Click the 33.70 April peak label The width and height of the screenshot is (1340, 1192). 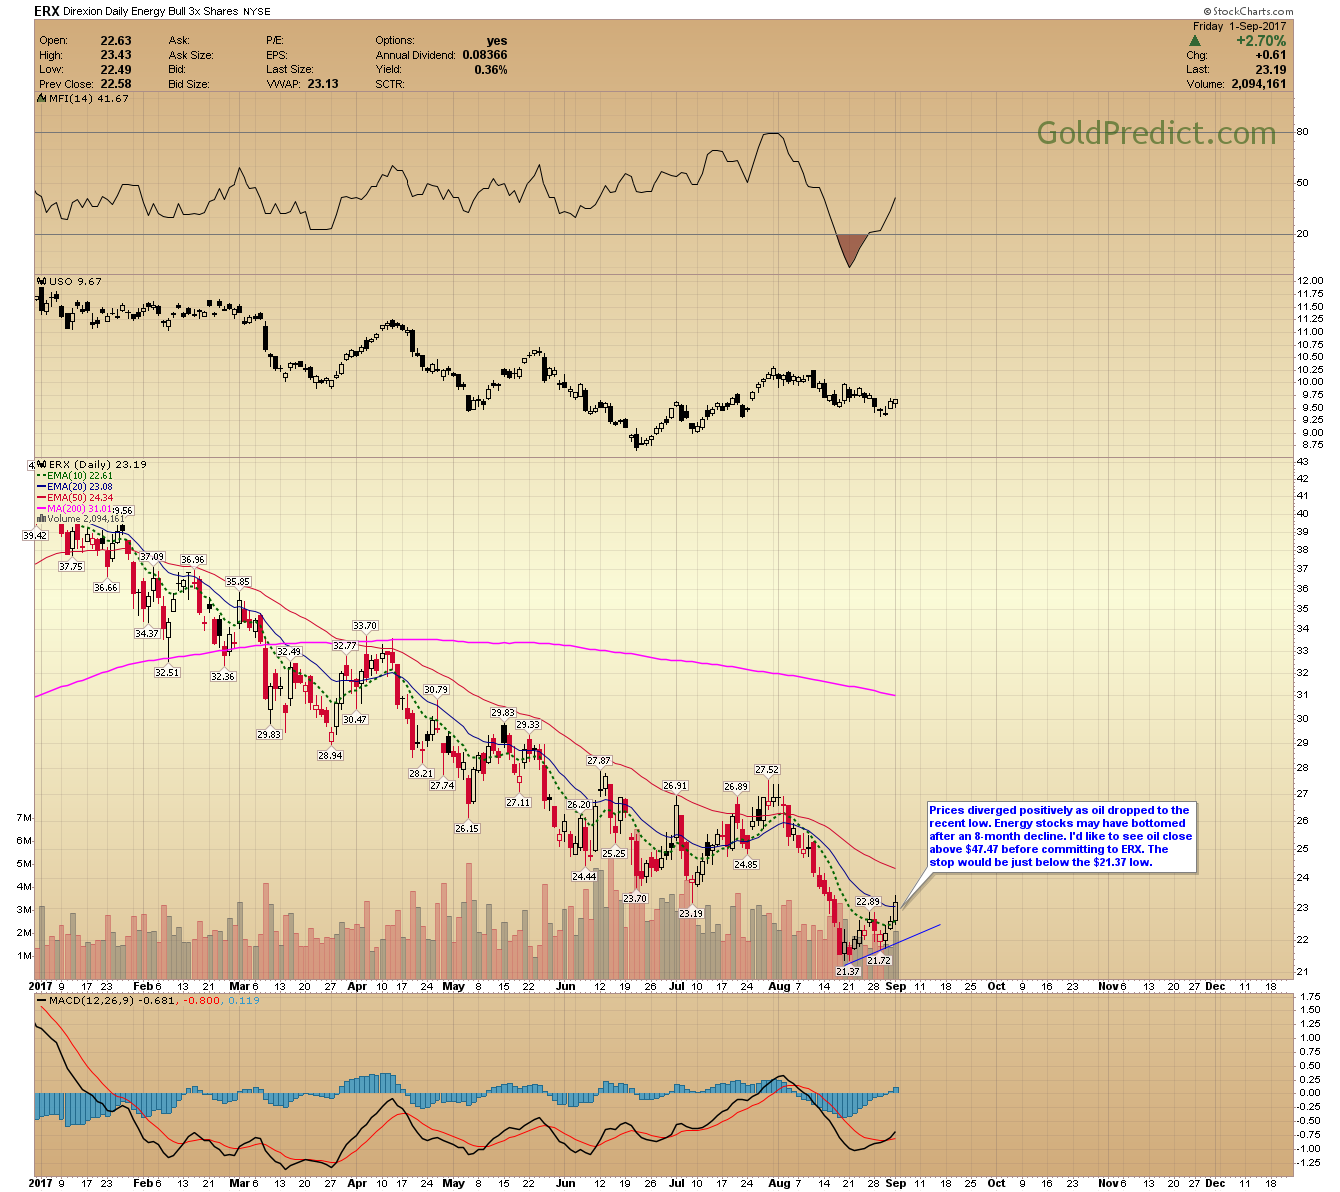365,626
